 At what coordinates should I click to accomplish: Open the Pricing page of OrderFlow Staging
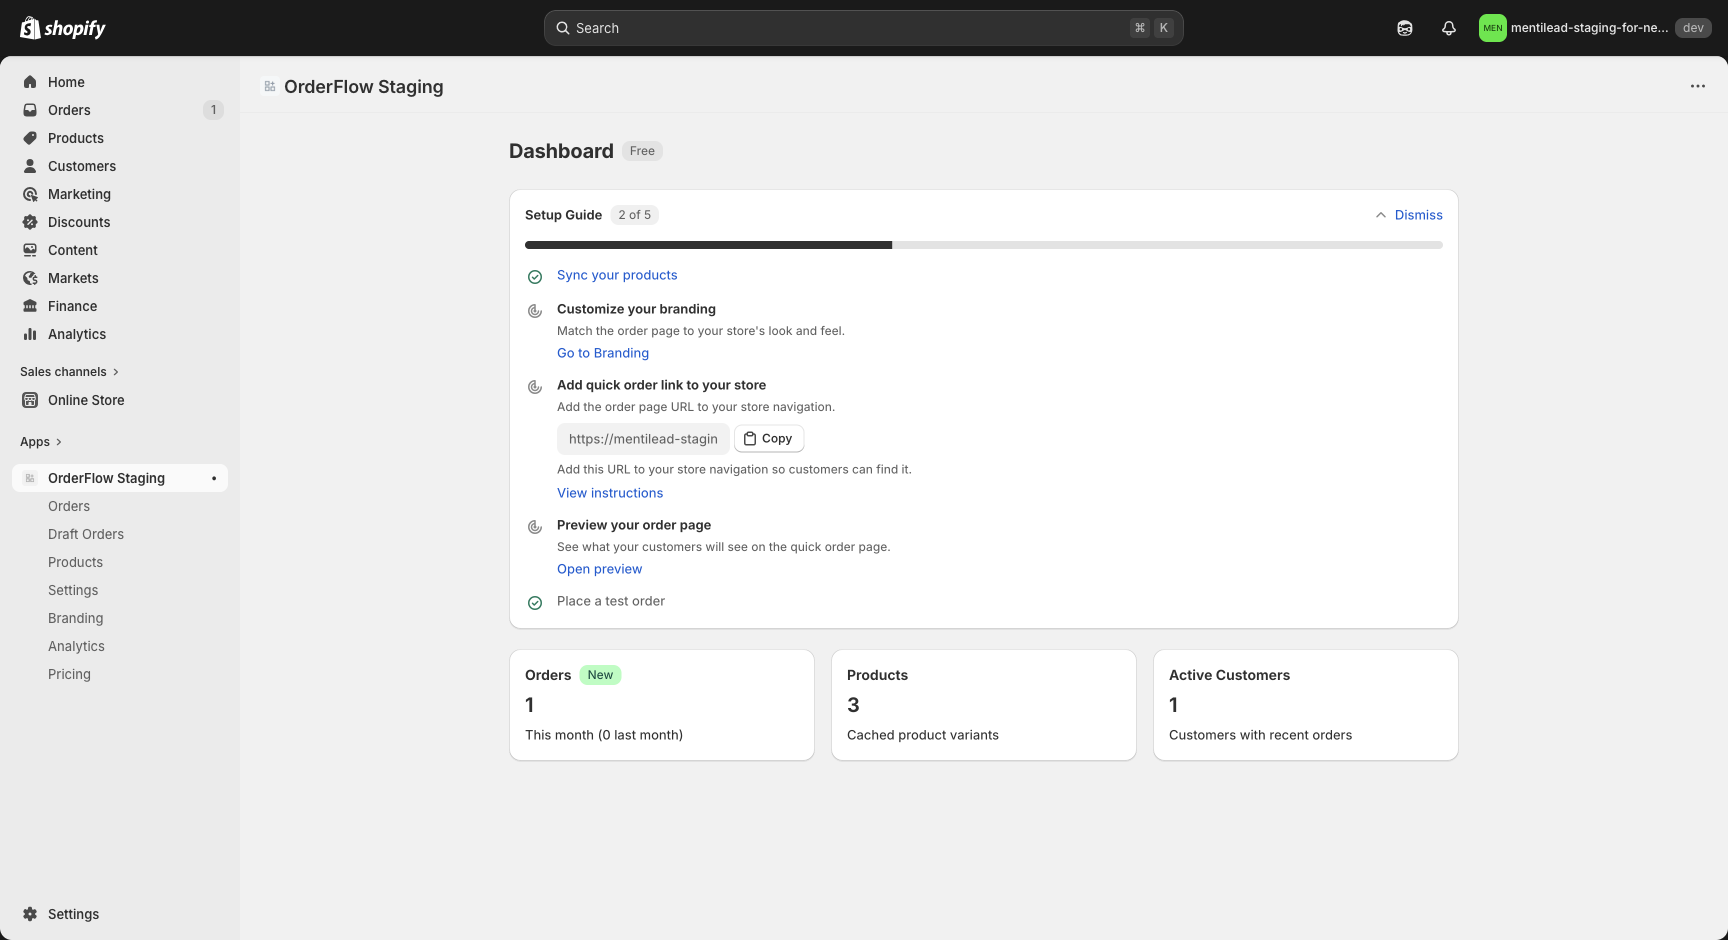[x=69, y=674]
